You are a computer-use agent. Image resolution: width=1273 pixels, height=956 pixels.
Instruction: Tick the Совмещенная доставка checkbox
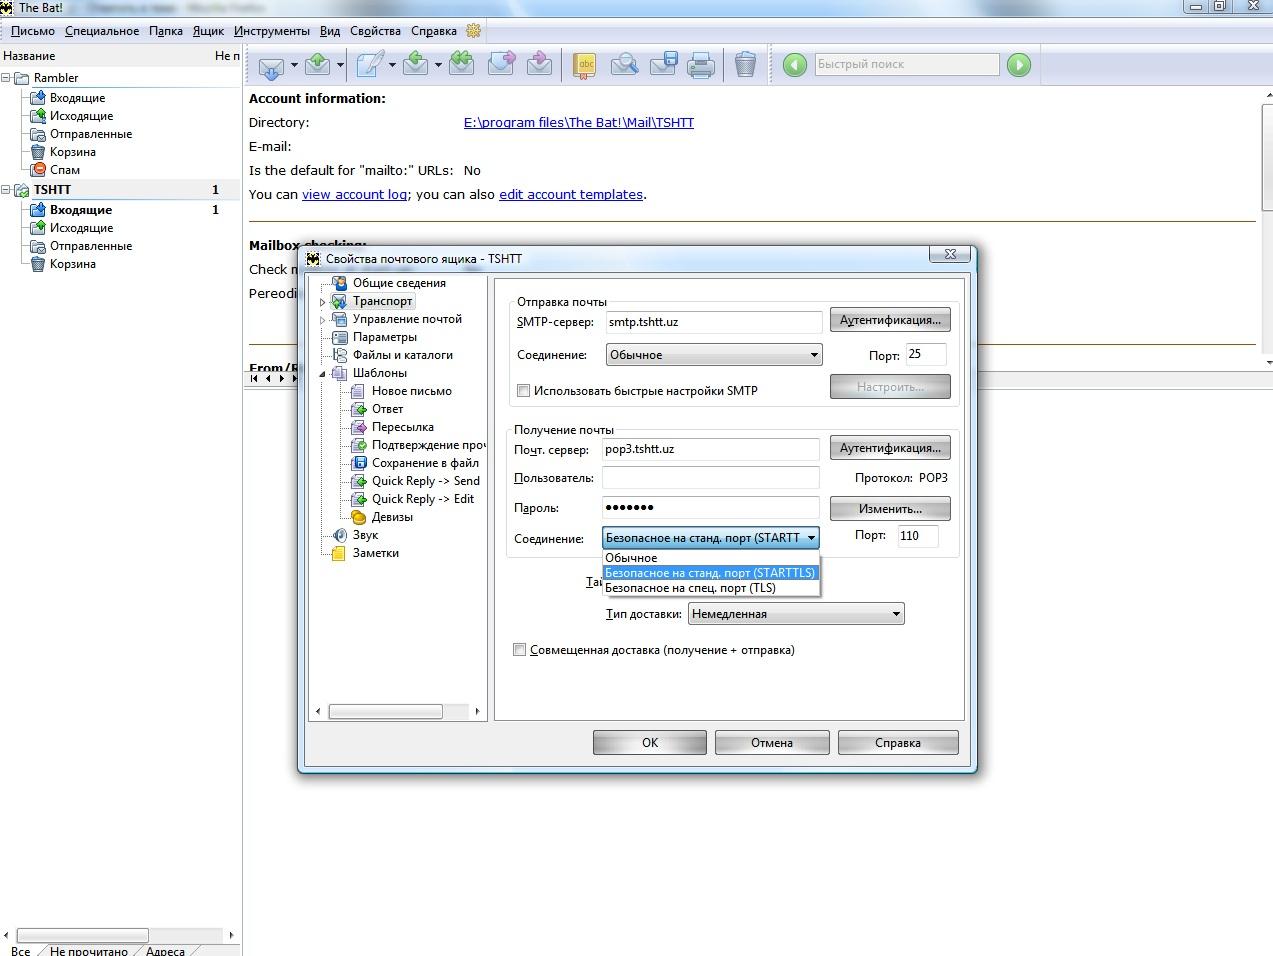click(x=519, y=650)
